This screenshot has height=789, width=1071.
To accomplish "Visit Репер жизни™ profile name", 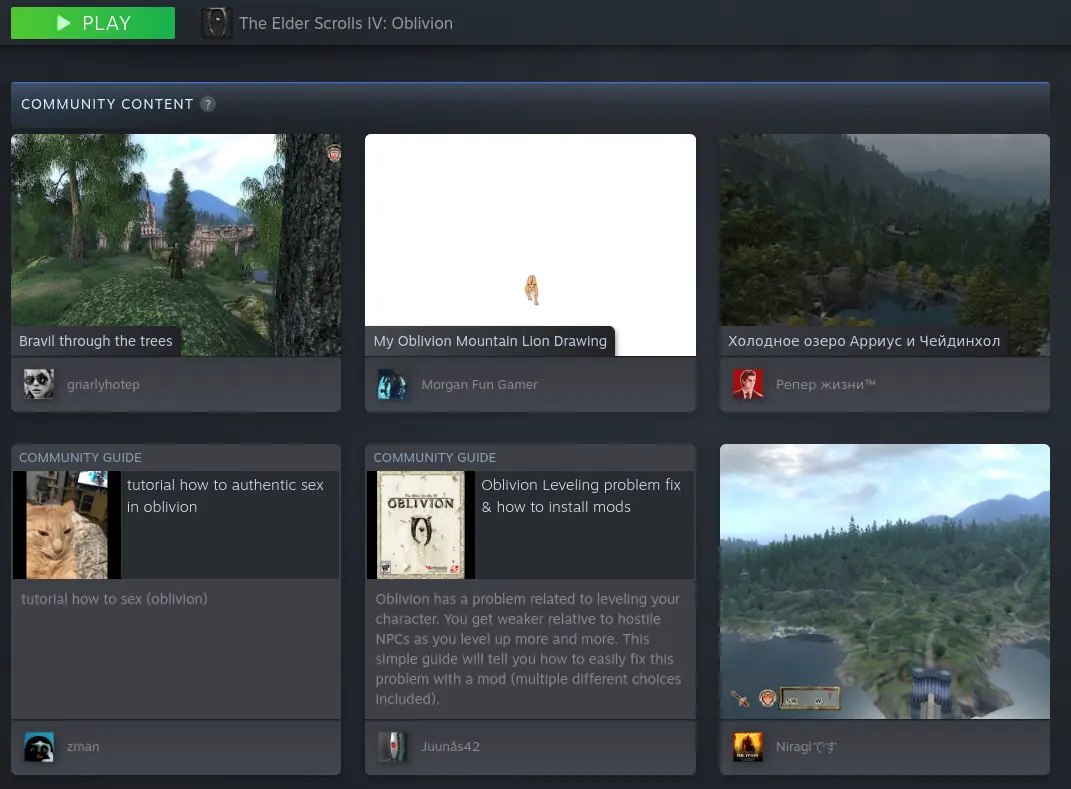I will [826, 385].
